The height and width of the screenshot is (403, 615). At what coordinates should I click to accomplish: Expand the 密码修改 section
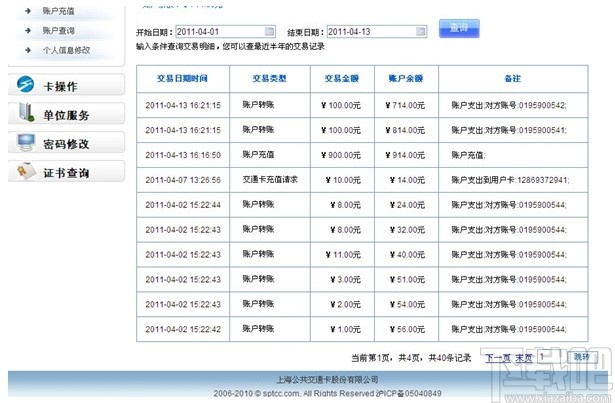click(66, 143)
